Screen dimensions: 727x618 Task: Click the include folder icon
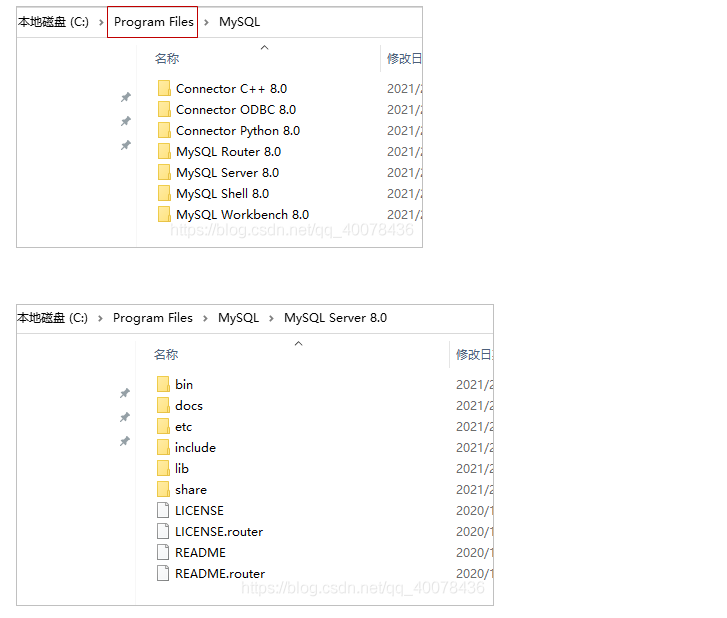click(x=163, y=447)
